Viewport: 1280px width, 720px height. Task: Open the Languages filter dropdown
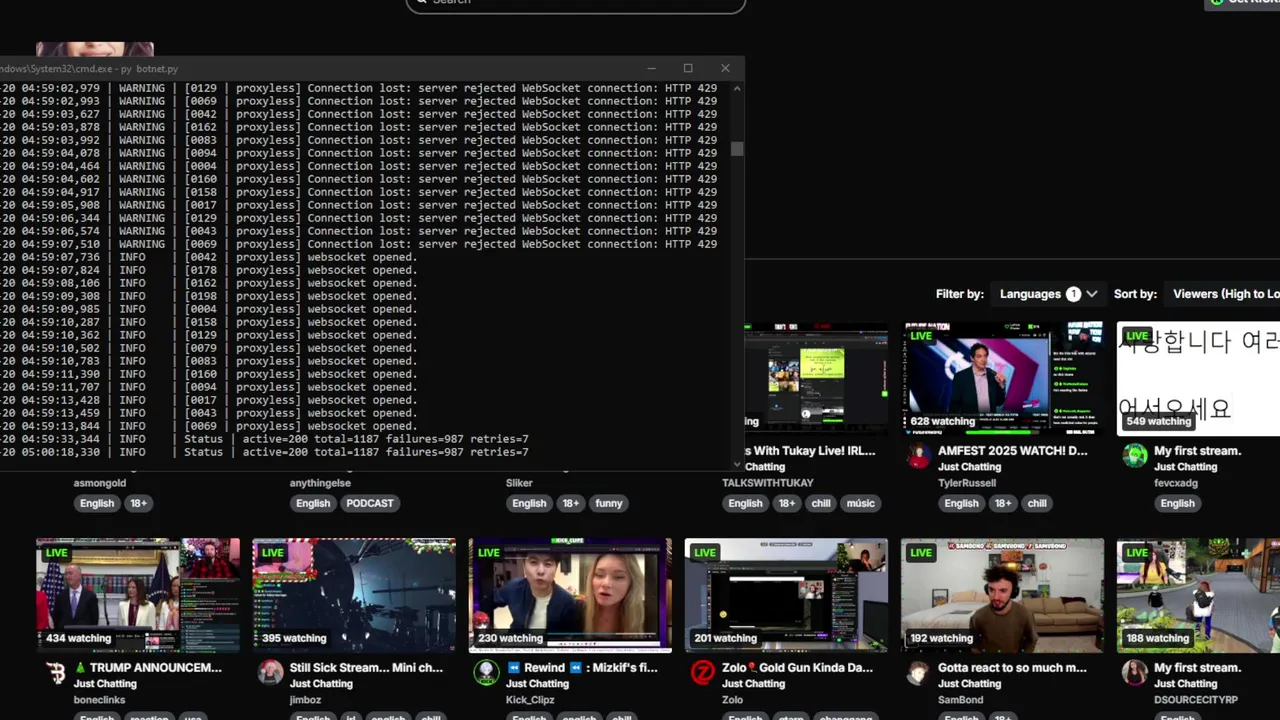click(1048, 294)
